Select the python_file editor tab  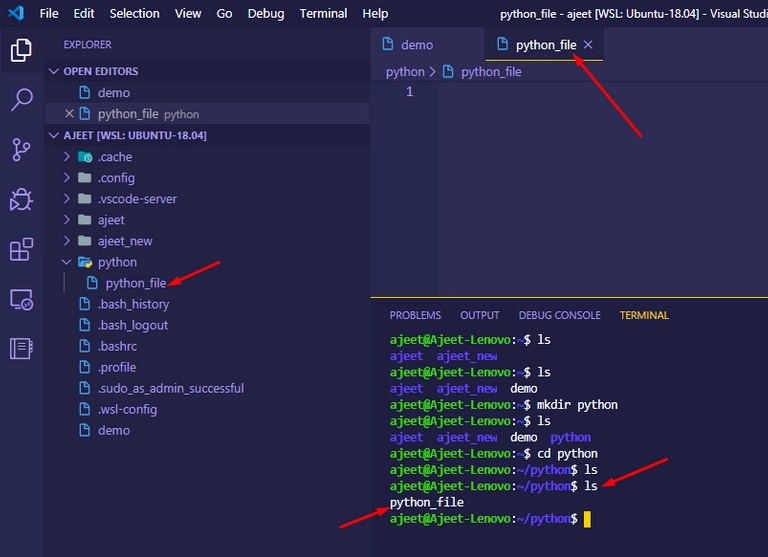click(544, 45)
